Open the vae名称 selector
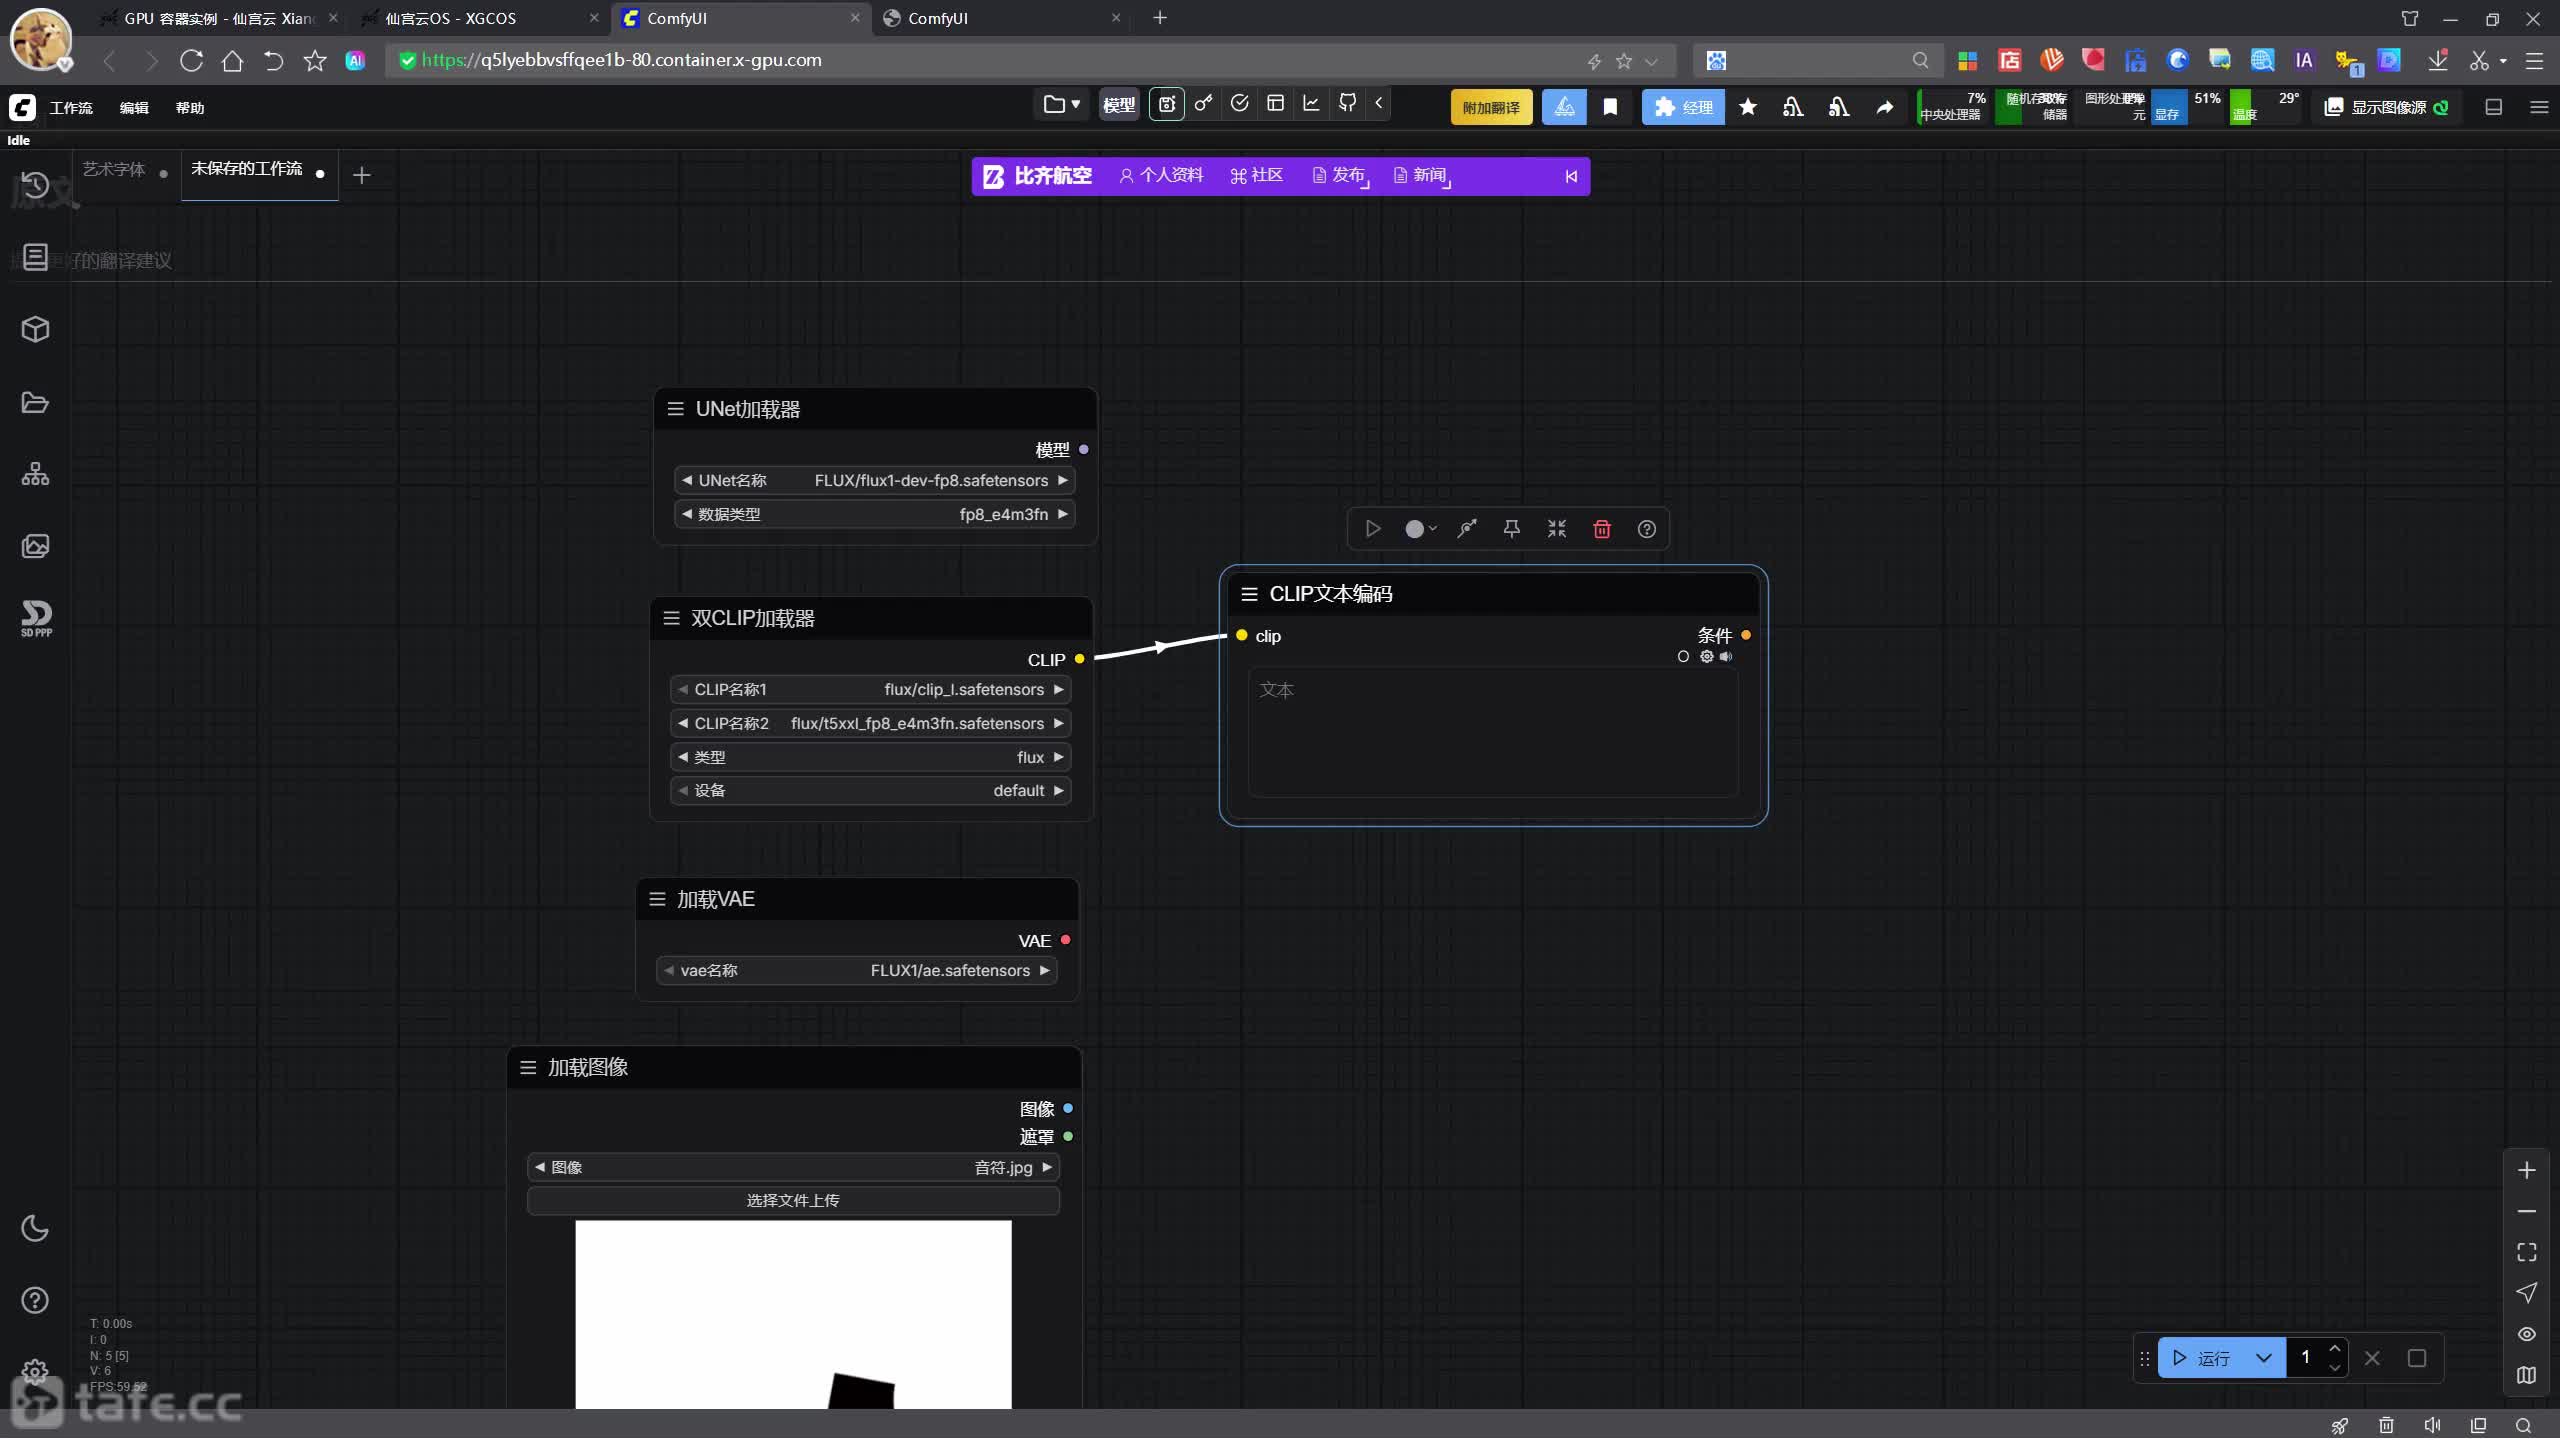The height and width of the screenshot is (1440, 2560). [856, 971]
